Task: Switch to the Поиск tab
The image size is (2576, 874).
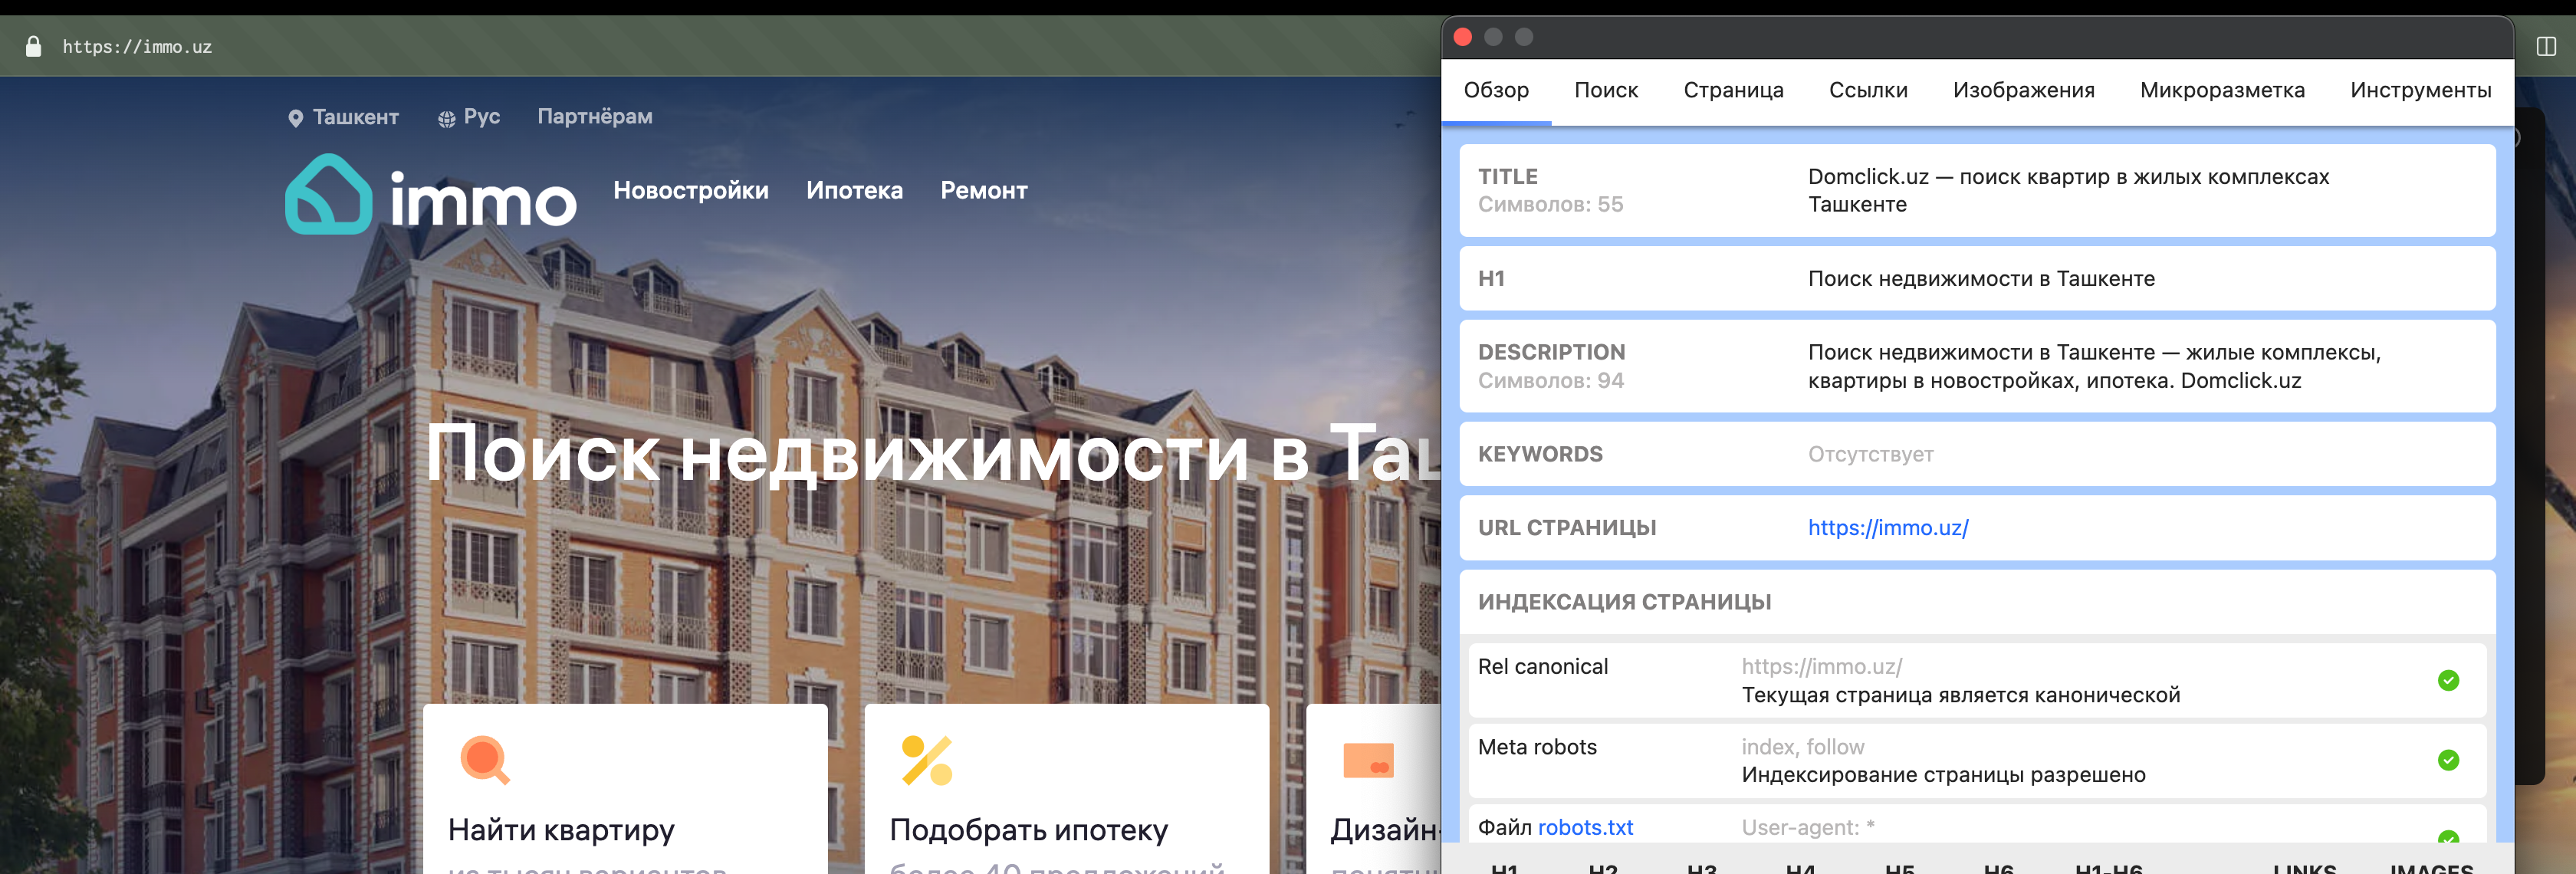Action: 1605,90
